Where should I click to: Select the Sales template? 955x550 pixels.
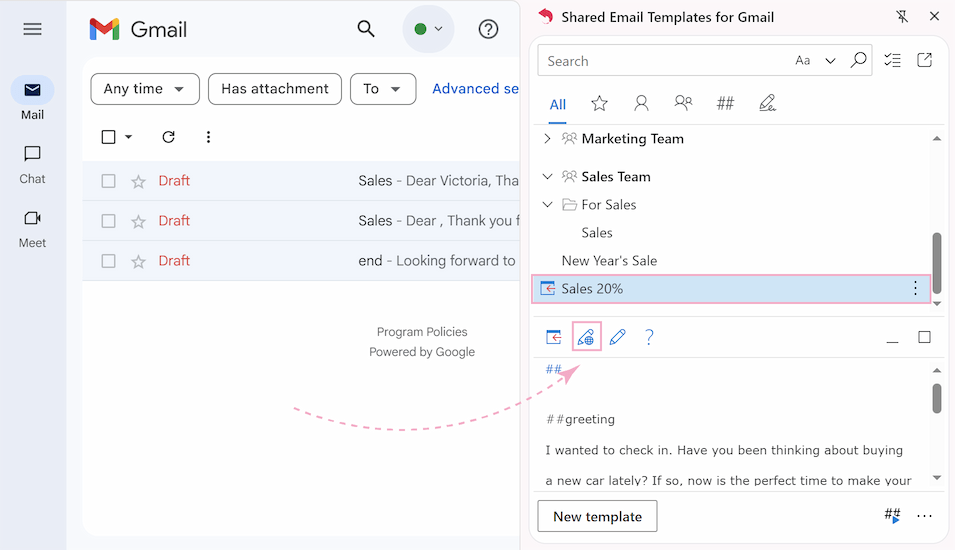[x=597, y=233]
